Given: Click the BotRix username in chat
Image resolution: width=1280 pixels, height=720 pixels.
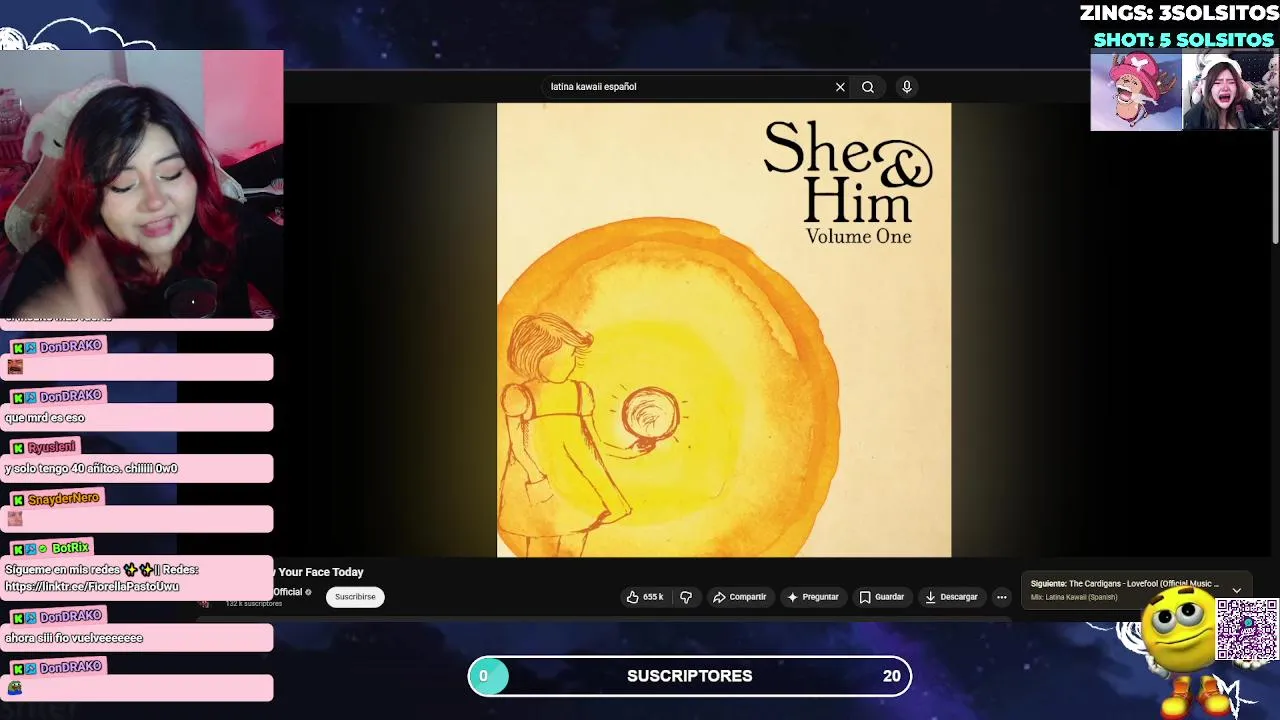Looking at the screenshot, I should (70, 548).
